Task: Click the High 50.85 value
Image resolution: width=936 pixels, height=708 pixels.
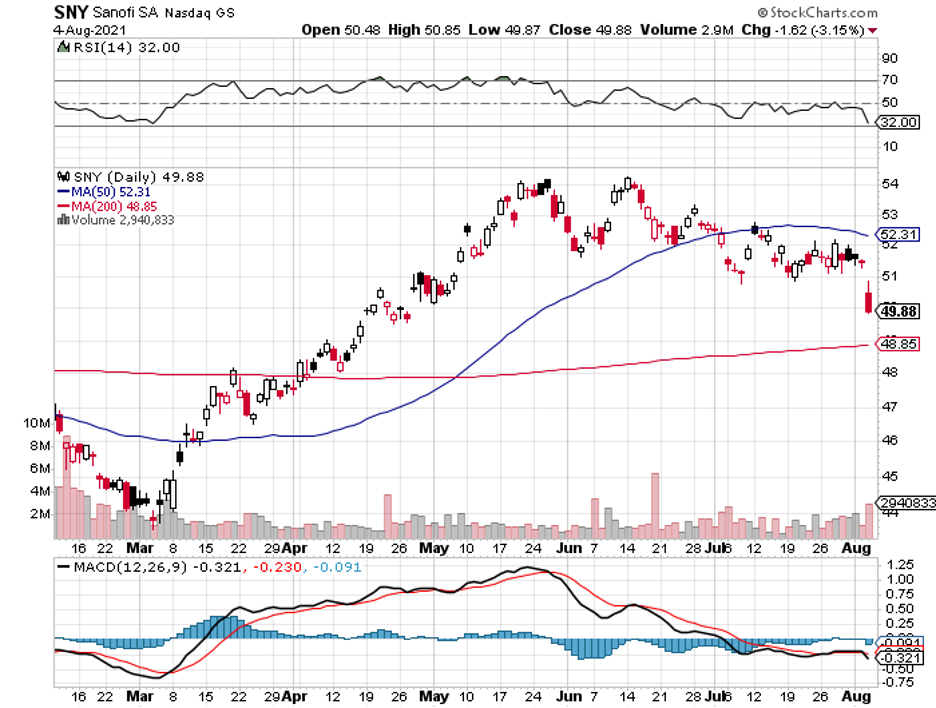Action: pos(424,30)
